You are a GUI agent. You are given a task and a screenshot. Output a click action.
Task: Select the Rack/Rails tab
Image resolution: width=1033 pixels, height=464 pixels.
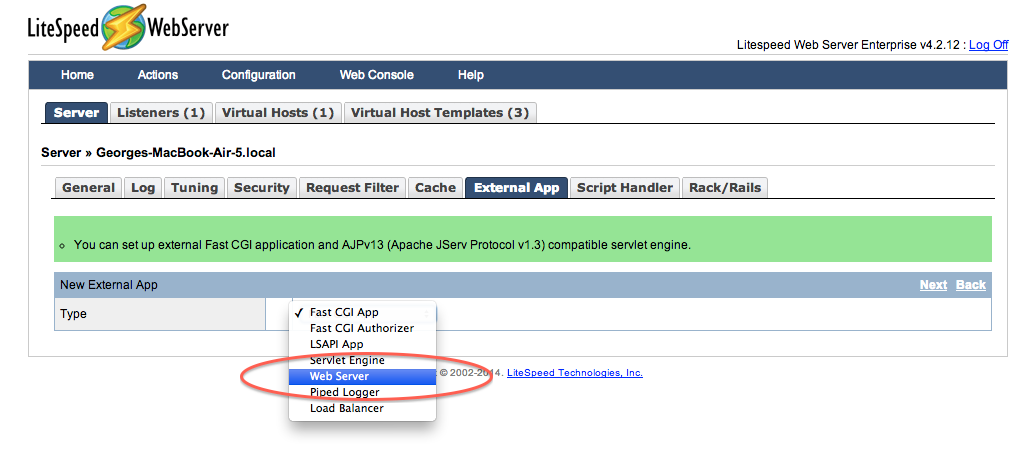tap(725, 188)
